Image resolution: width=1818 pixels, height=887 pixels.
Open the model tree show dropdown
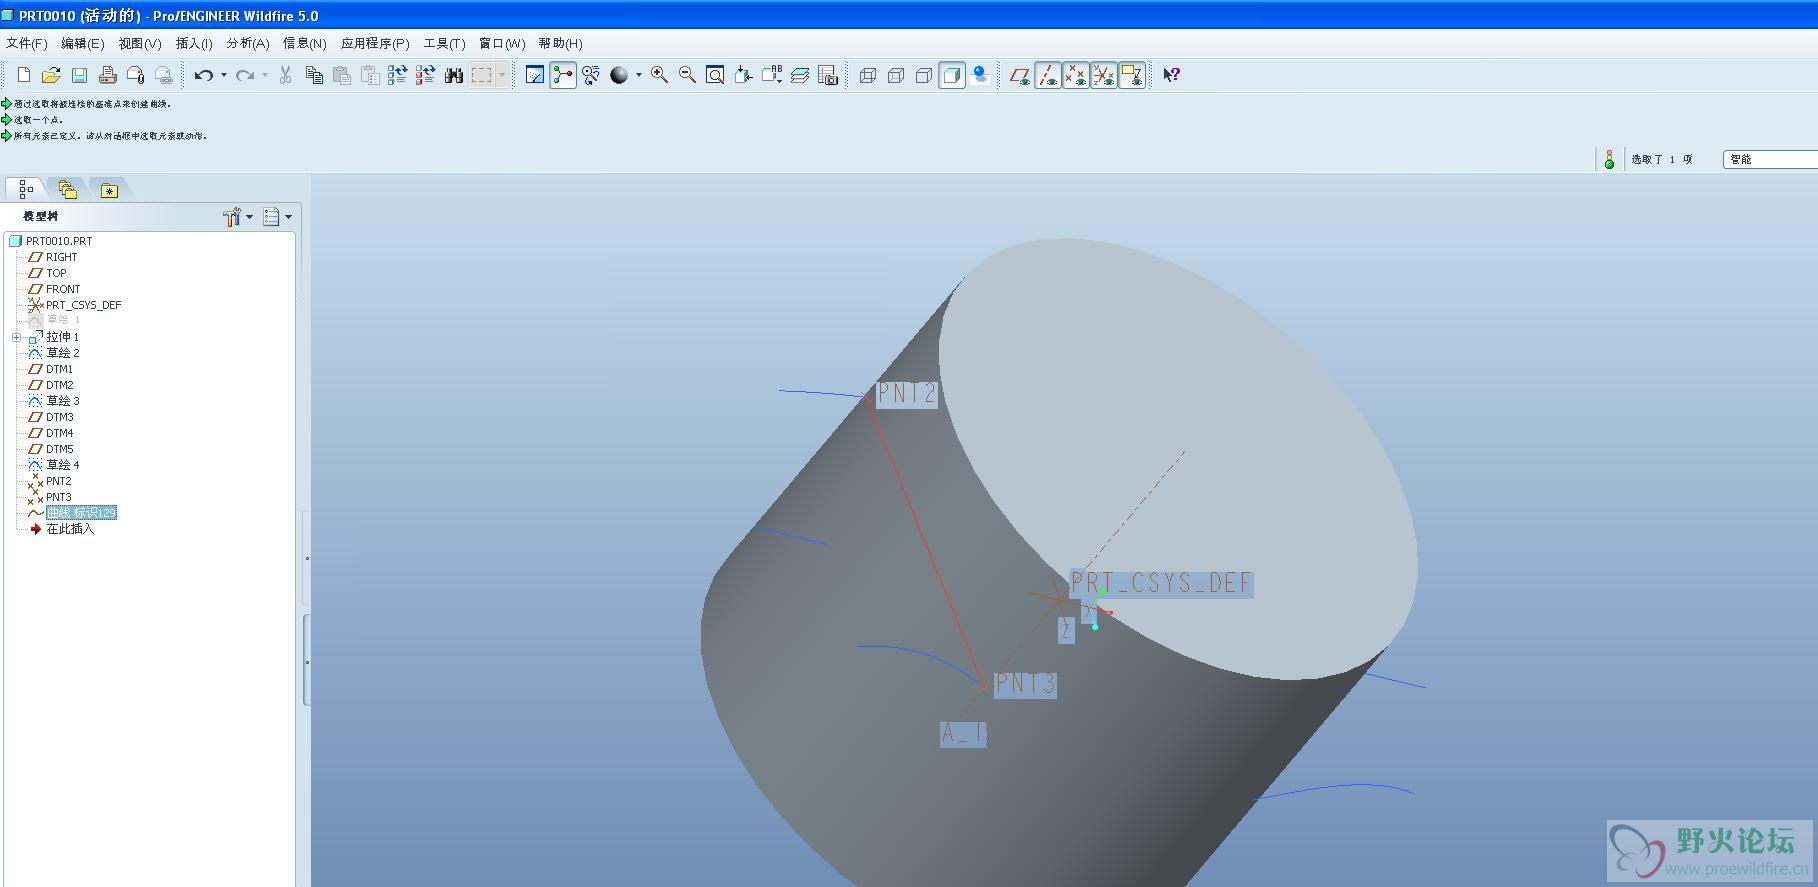click(277, 217)
